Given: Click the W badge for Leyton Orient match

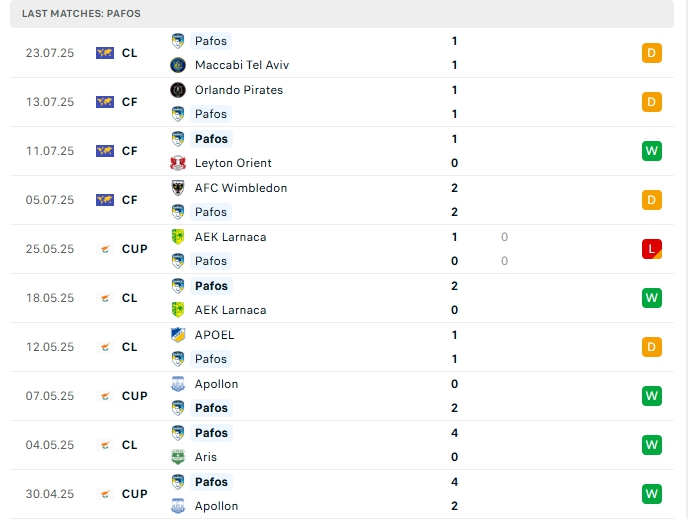Looking at the screenshot, I should point(652,151).
